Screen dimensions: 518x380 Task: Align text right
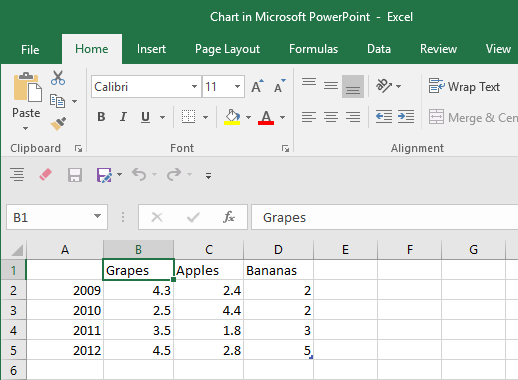click(x=353, y=117)
